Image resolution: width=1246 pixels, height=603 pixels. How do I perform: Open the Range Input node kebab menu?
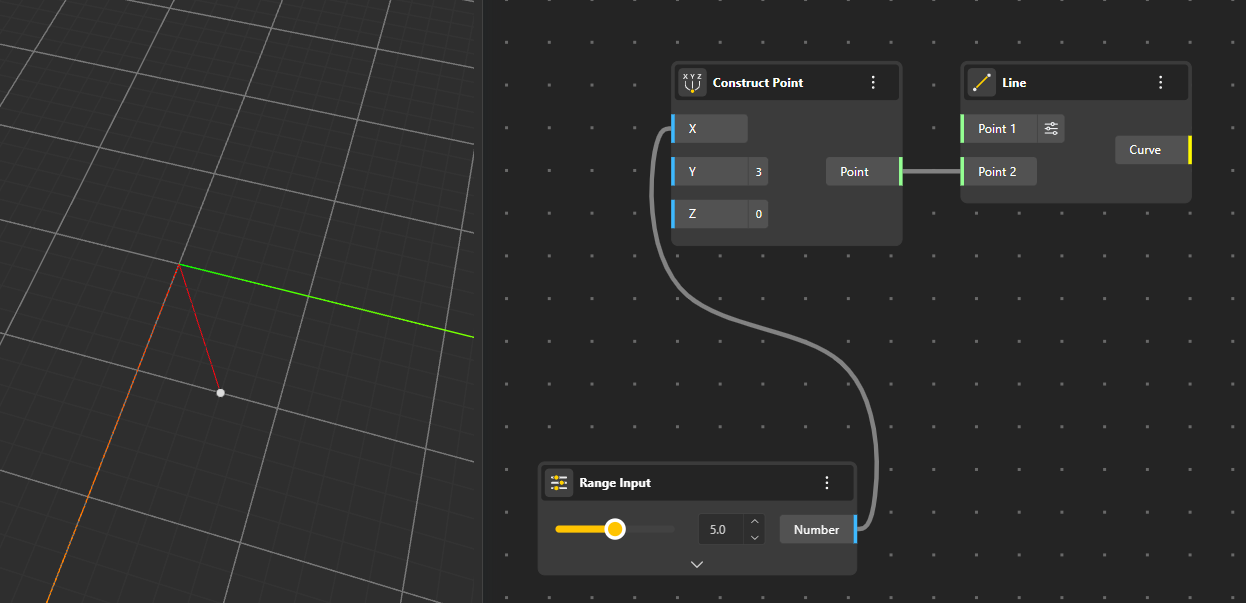pos(827,483)
